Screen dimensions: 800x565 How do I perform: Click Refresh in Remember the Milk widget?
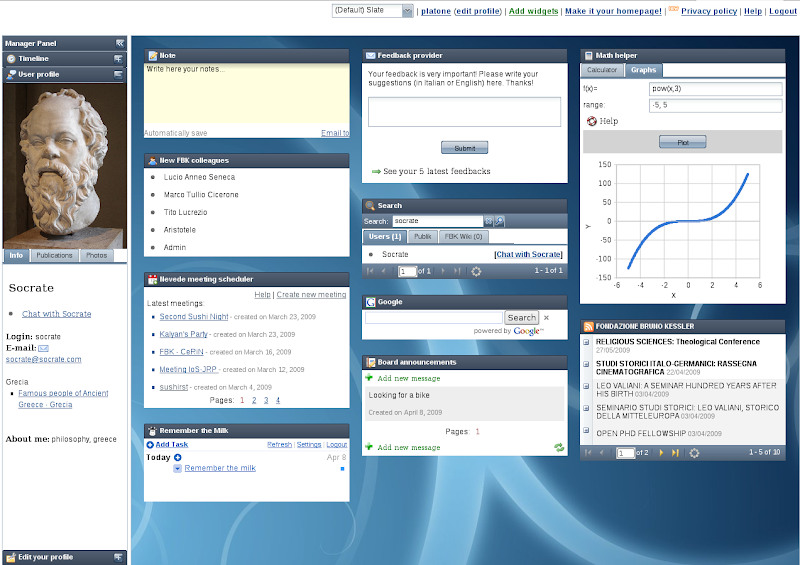(280, 445)
